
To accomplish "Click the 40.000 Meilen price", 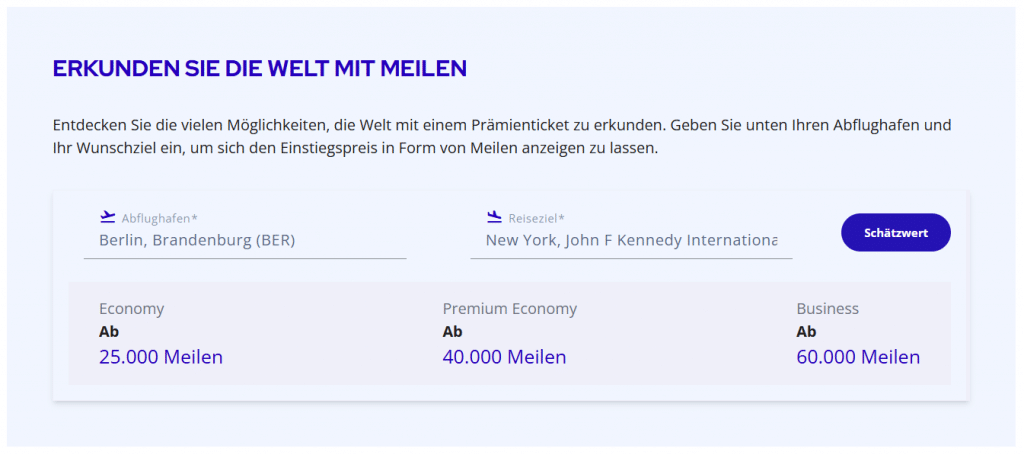I will [x=504, y=357].
